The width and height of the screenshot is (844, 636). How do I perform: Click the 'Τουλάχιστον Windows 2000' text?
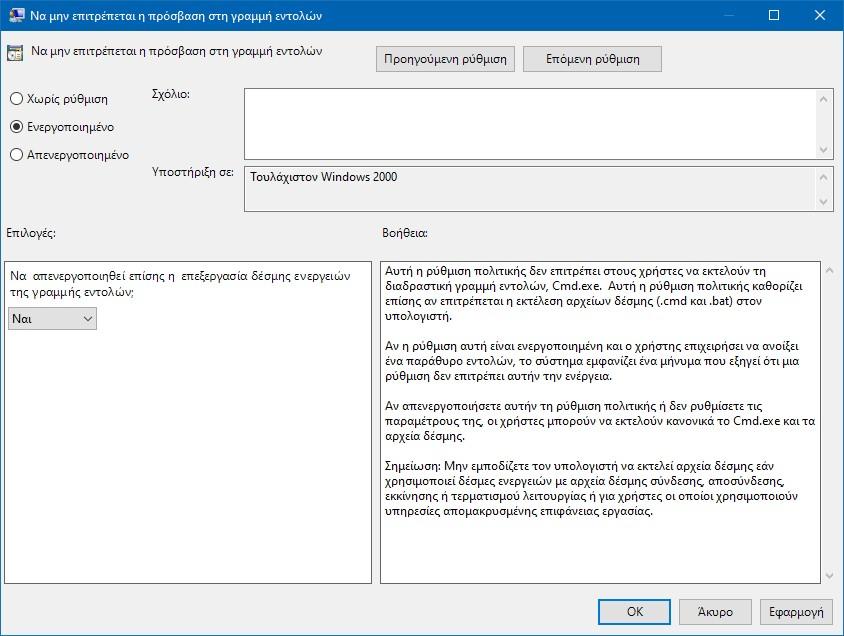(323, 176)
